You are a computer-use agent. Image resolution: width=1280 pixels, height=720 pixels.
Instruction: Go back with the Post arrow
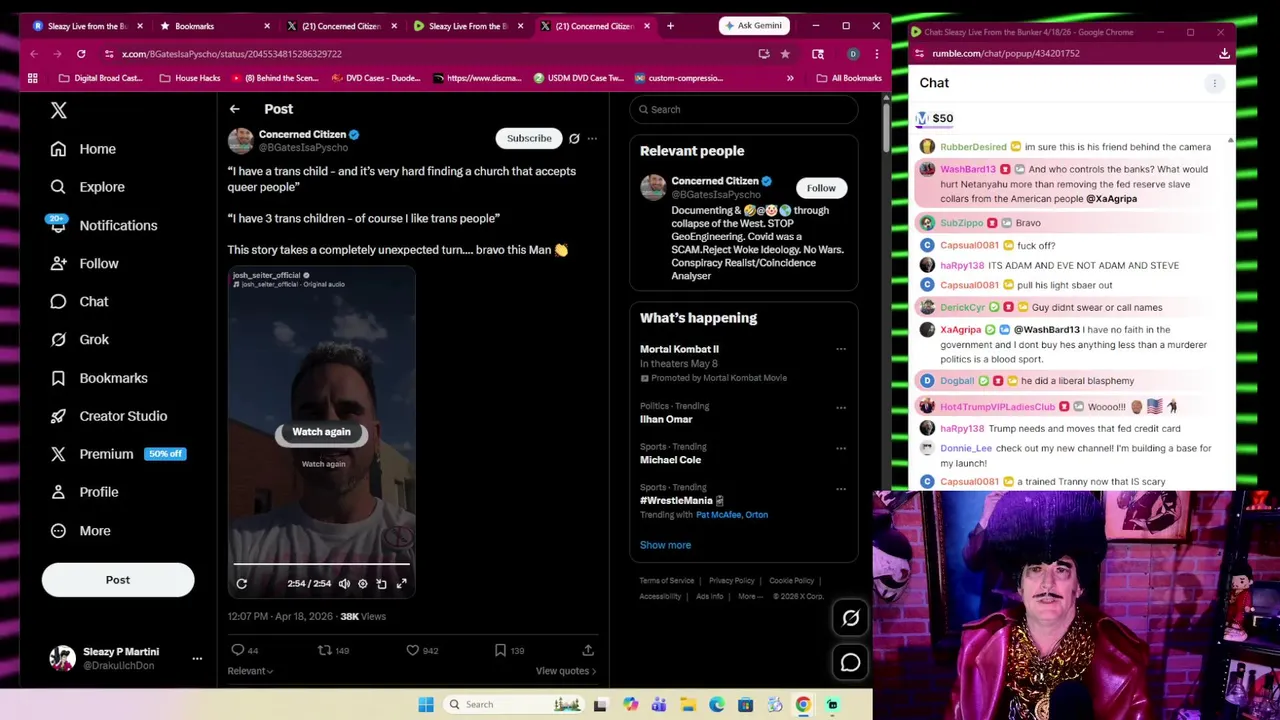[x=234, y=109]
